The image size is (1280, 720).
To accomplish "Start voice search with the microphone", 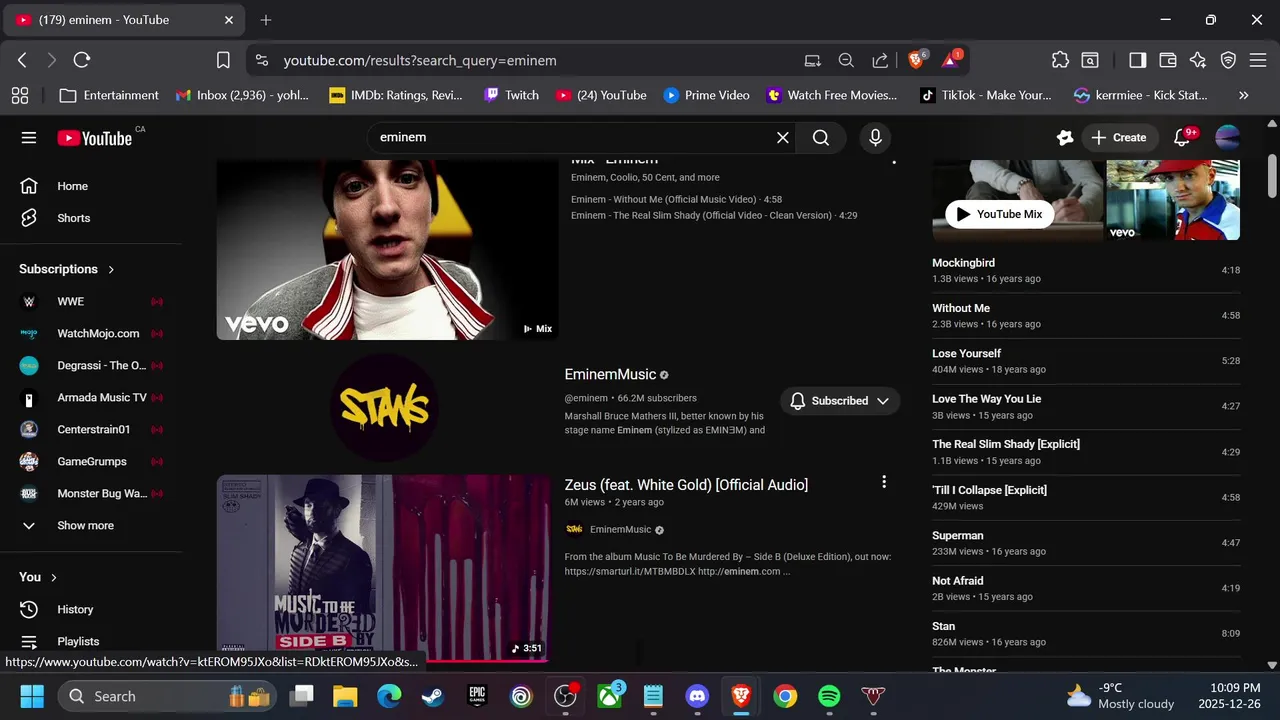I will coord(875,138).
